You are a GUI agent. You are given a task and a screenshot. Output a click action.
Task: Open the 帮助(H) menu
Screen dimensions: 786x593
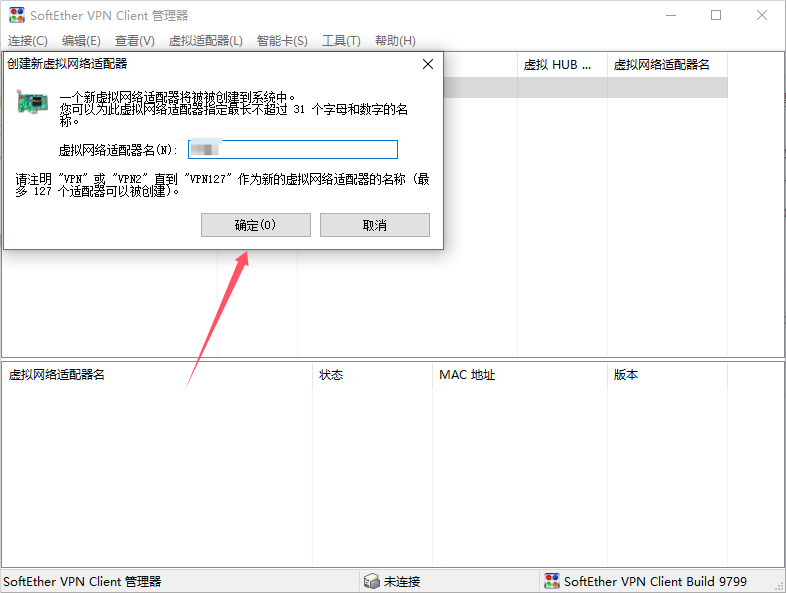(x=395, y=41)
